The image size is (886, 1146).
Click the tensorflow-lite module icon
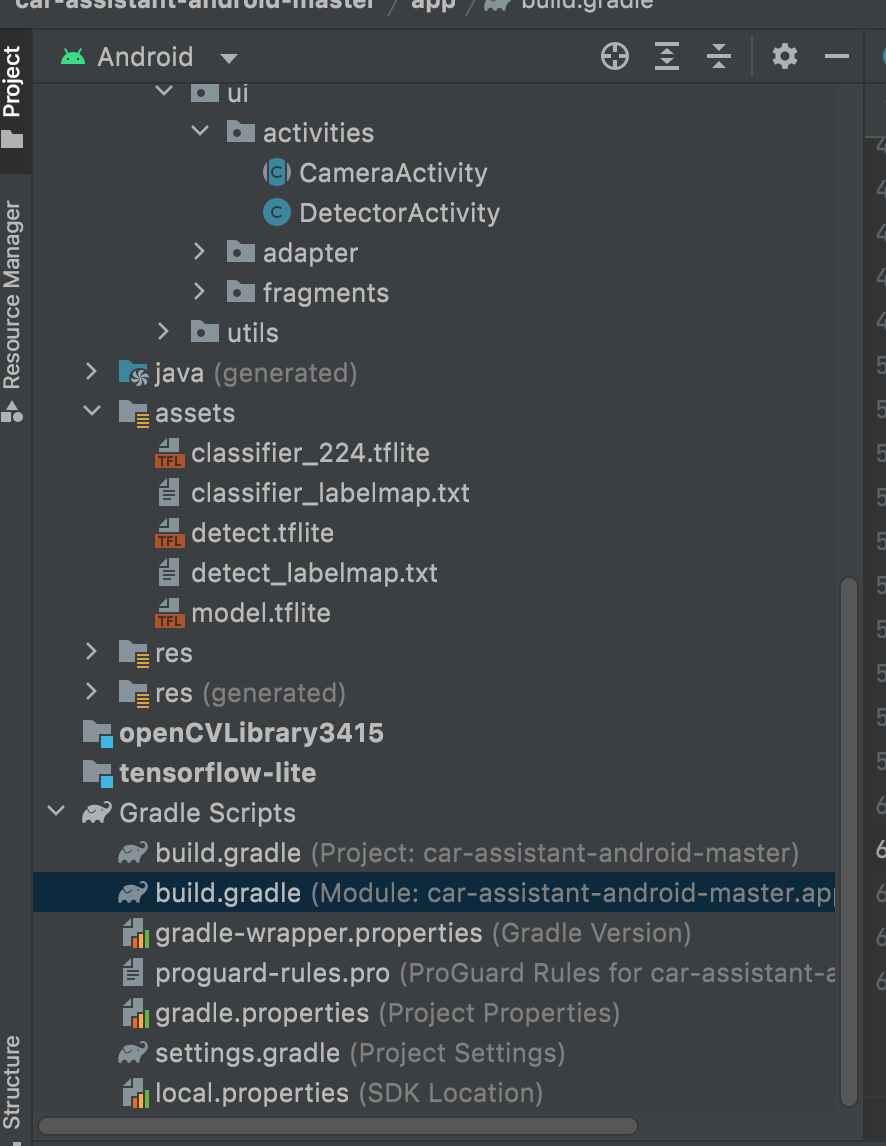point(98,773)
